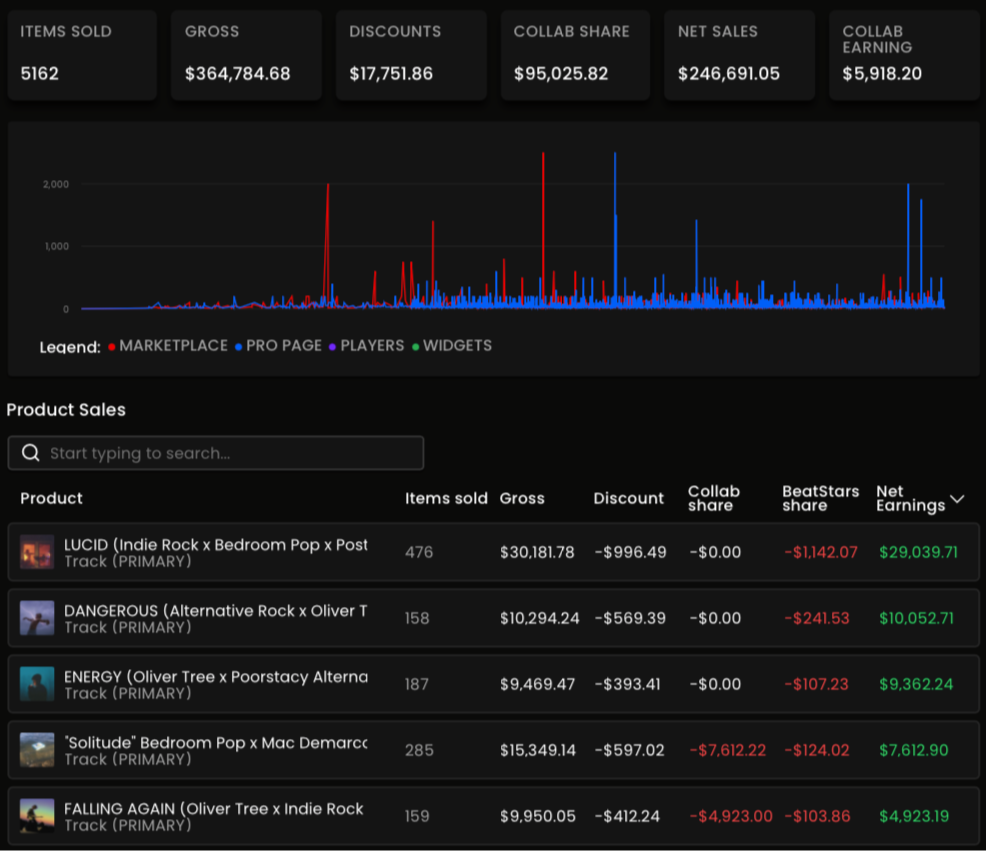The height and width of the screenshot is (851, 986).
Task: Sort by Net Earnings chevron arrow
Action: click(957, 498)
